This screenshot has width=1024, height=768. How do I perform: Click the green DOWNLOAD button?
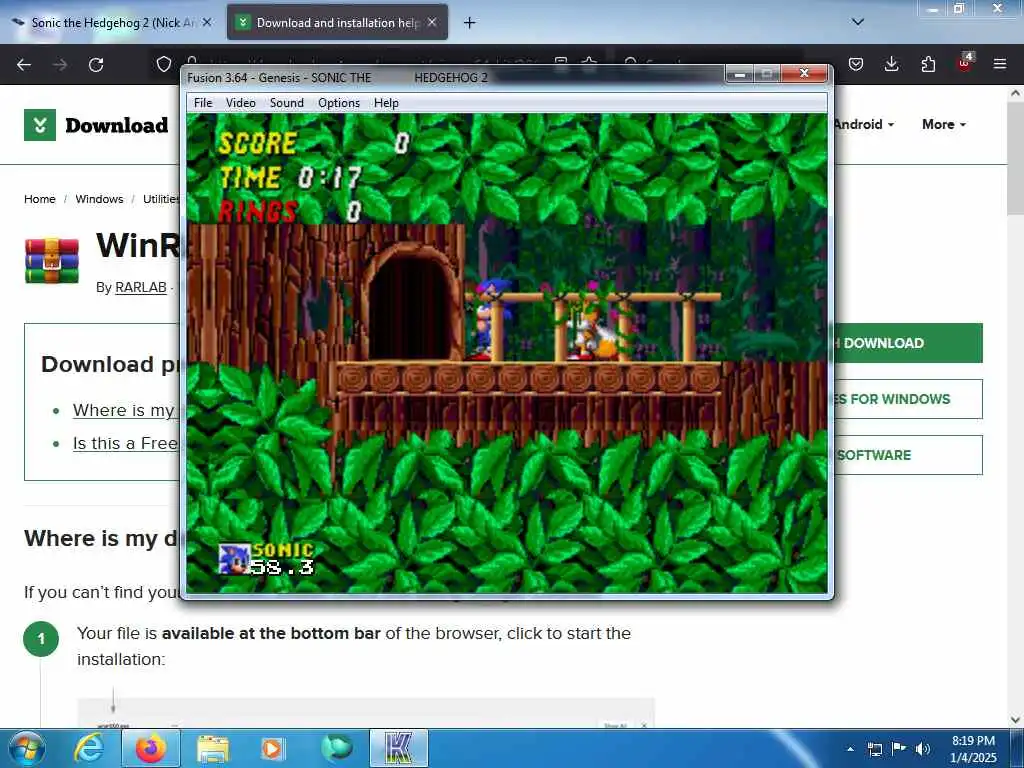(x=908, y=343)
